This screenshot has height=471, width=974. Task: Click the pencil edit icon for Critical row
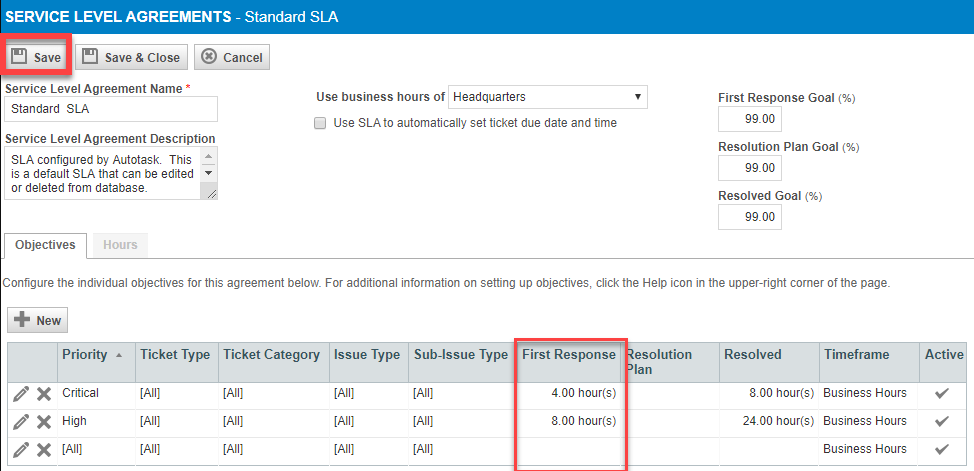point(21,394)
